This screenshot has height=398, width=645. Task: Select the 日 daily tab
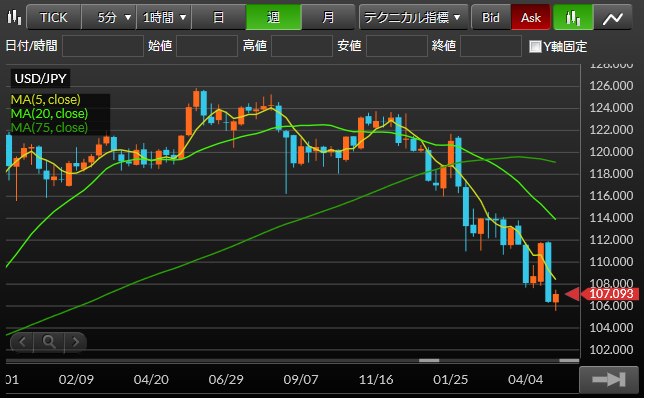[x=218, y=17]
